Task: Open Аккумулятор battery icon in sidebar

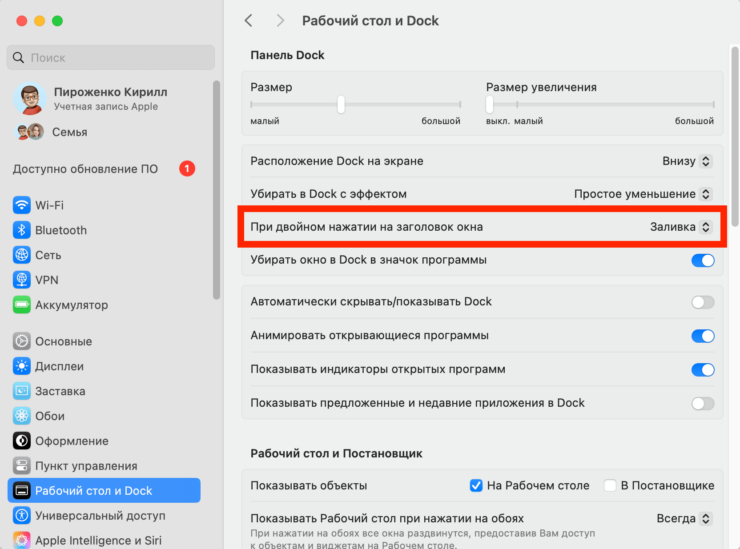Action: (21, 305)
